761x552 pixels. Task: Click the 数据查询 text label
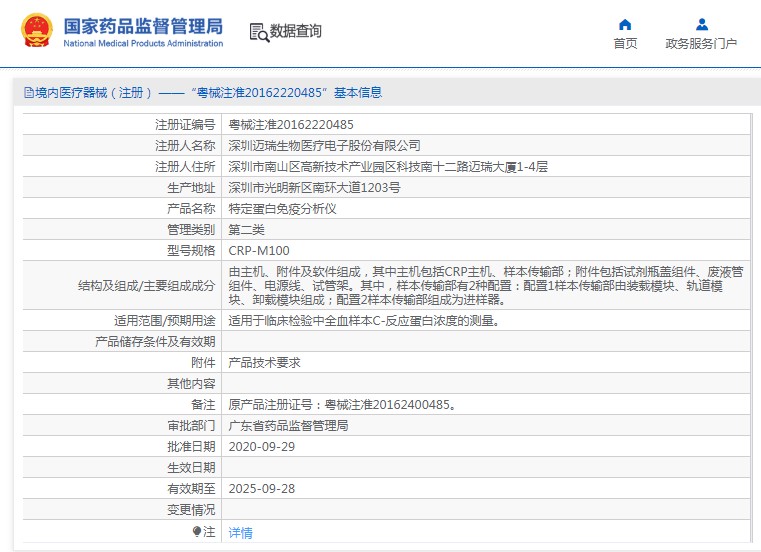pyautogui.click(x=296, y=32)
